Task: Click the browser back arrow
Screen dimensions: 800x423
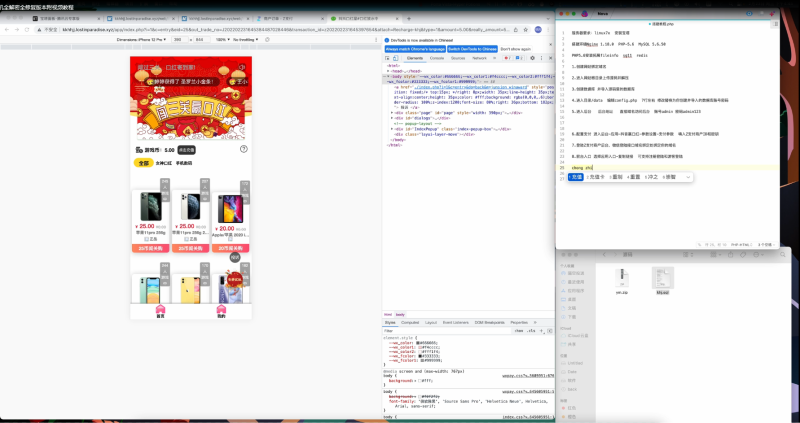Action: pyautogui.click(x=7, y=30)
